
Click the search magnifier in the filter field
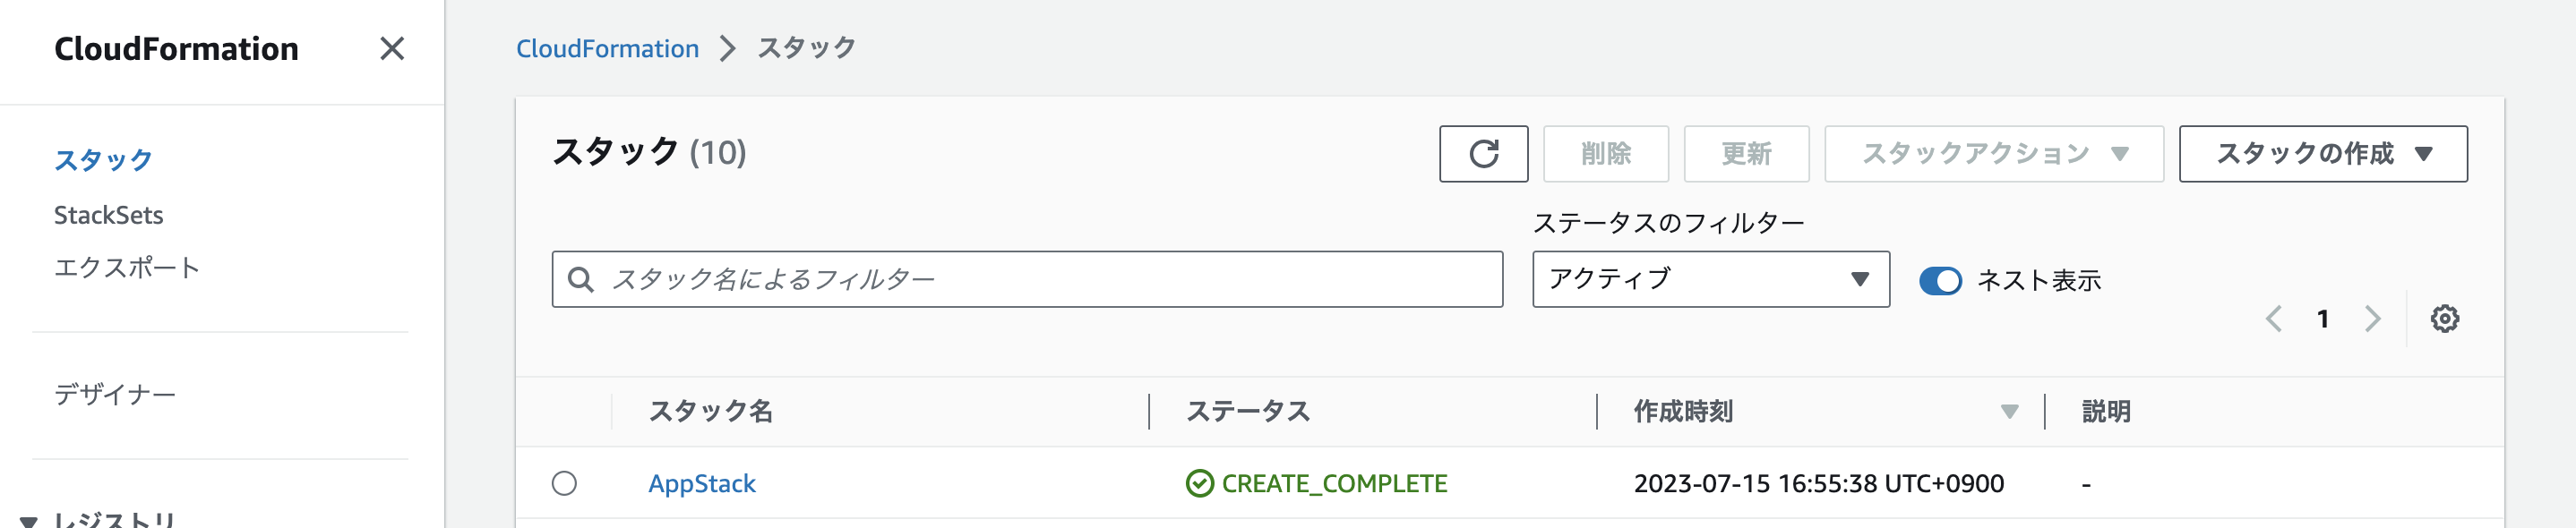point(583,281)
